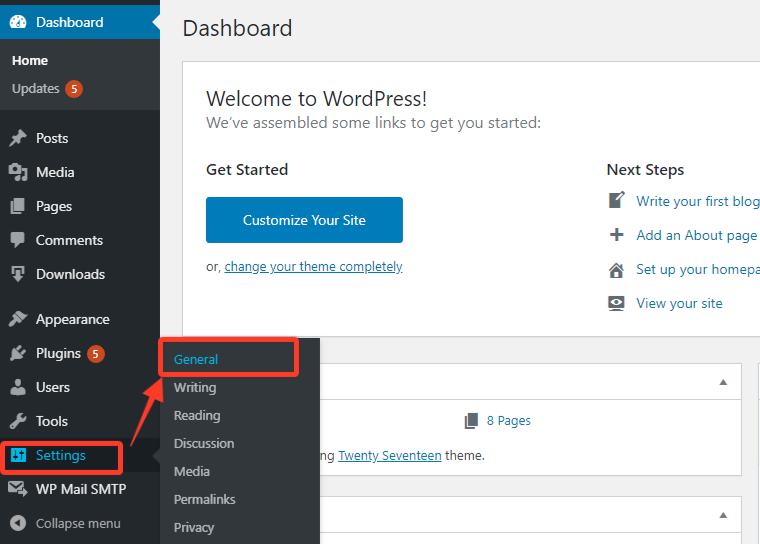
Task: Click the plus icon beside Add an About page
Action: (617, 235)
